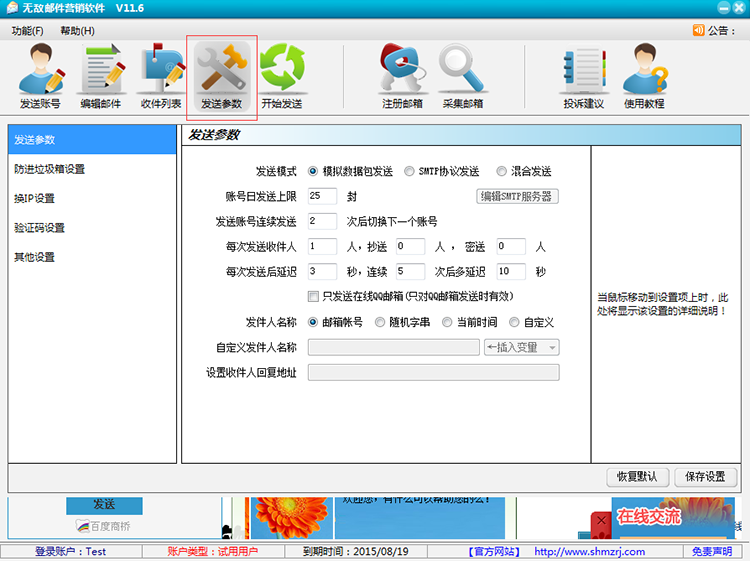750x561 pixels.
Task: Click the 编辑SMTP服务器 button
Action: pos(517,196)
